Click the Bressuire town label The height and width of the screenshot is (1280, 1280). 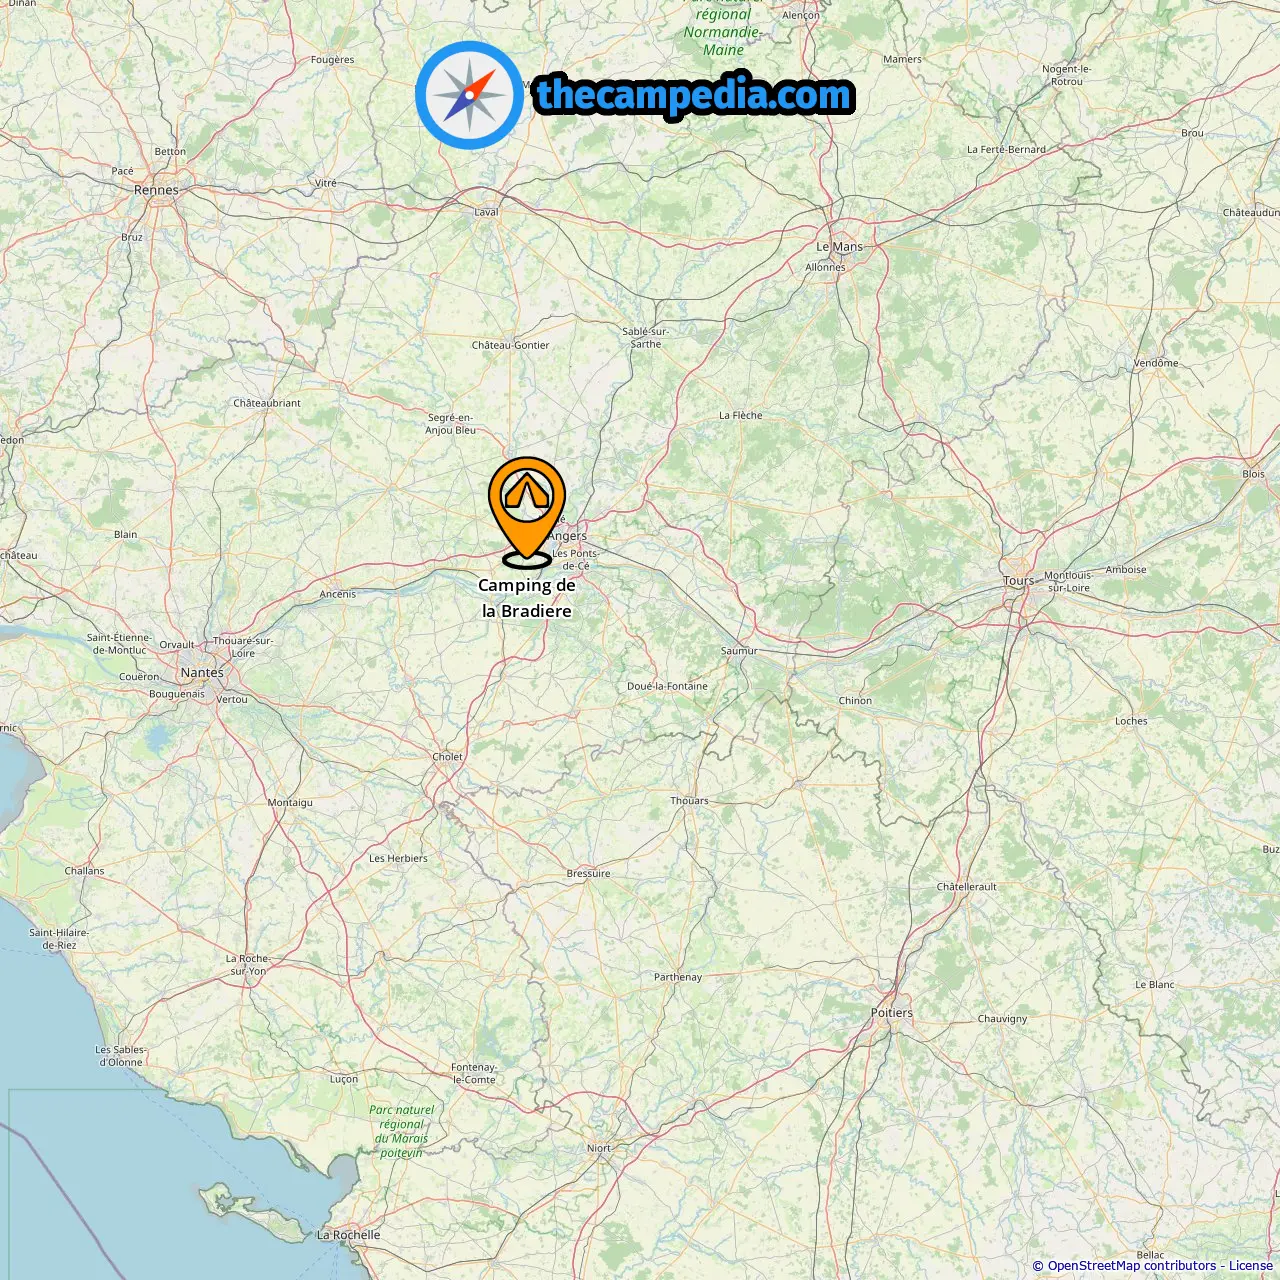(x=588, y=874)
